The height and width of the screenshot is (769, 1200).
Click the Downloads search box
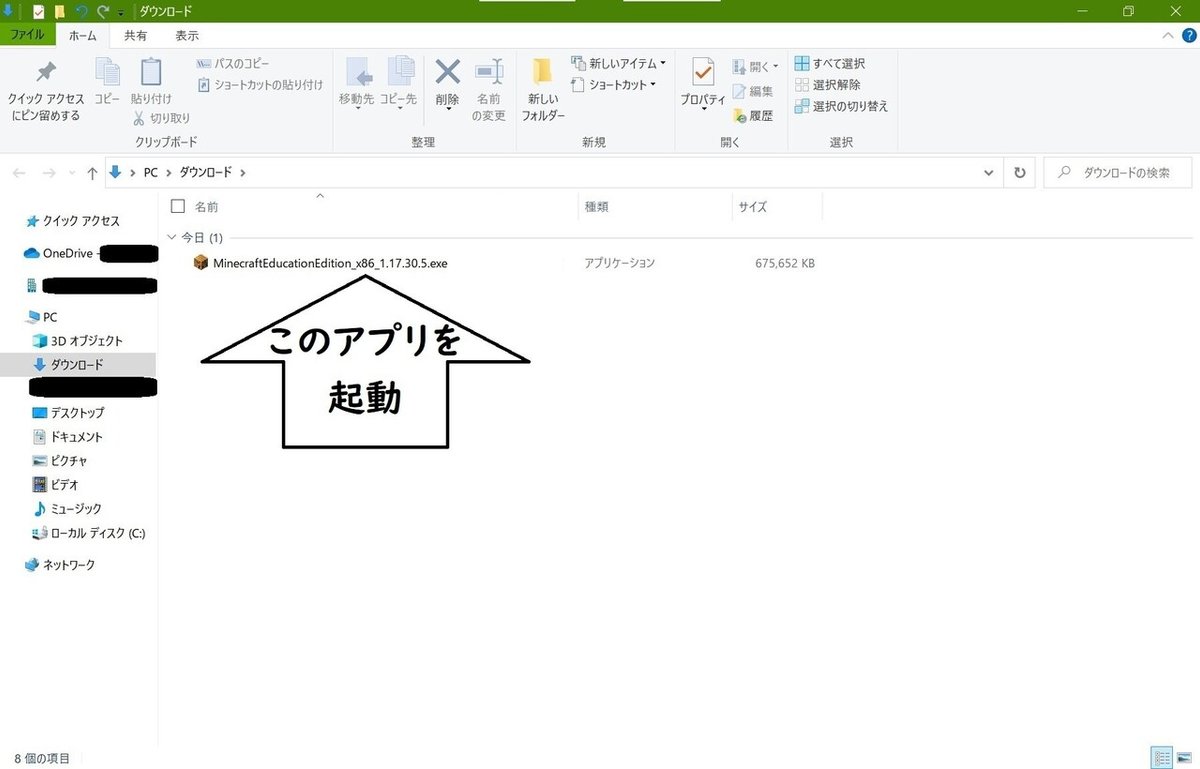point(1117,173)
